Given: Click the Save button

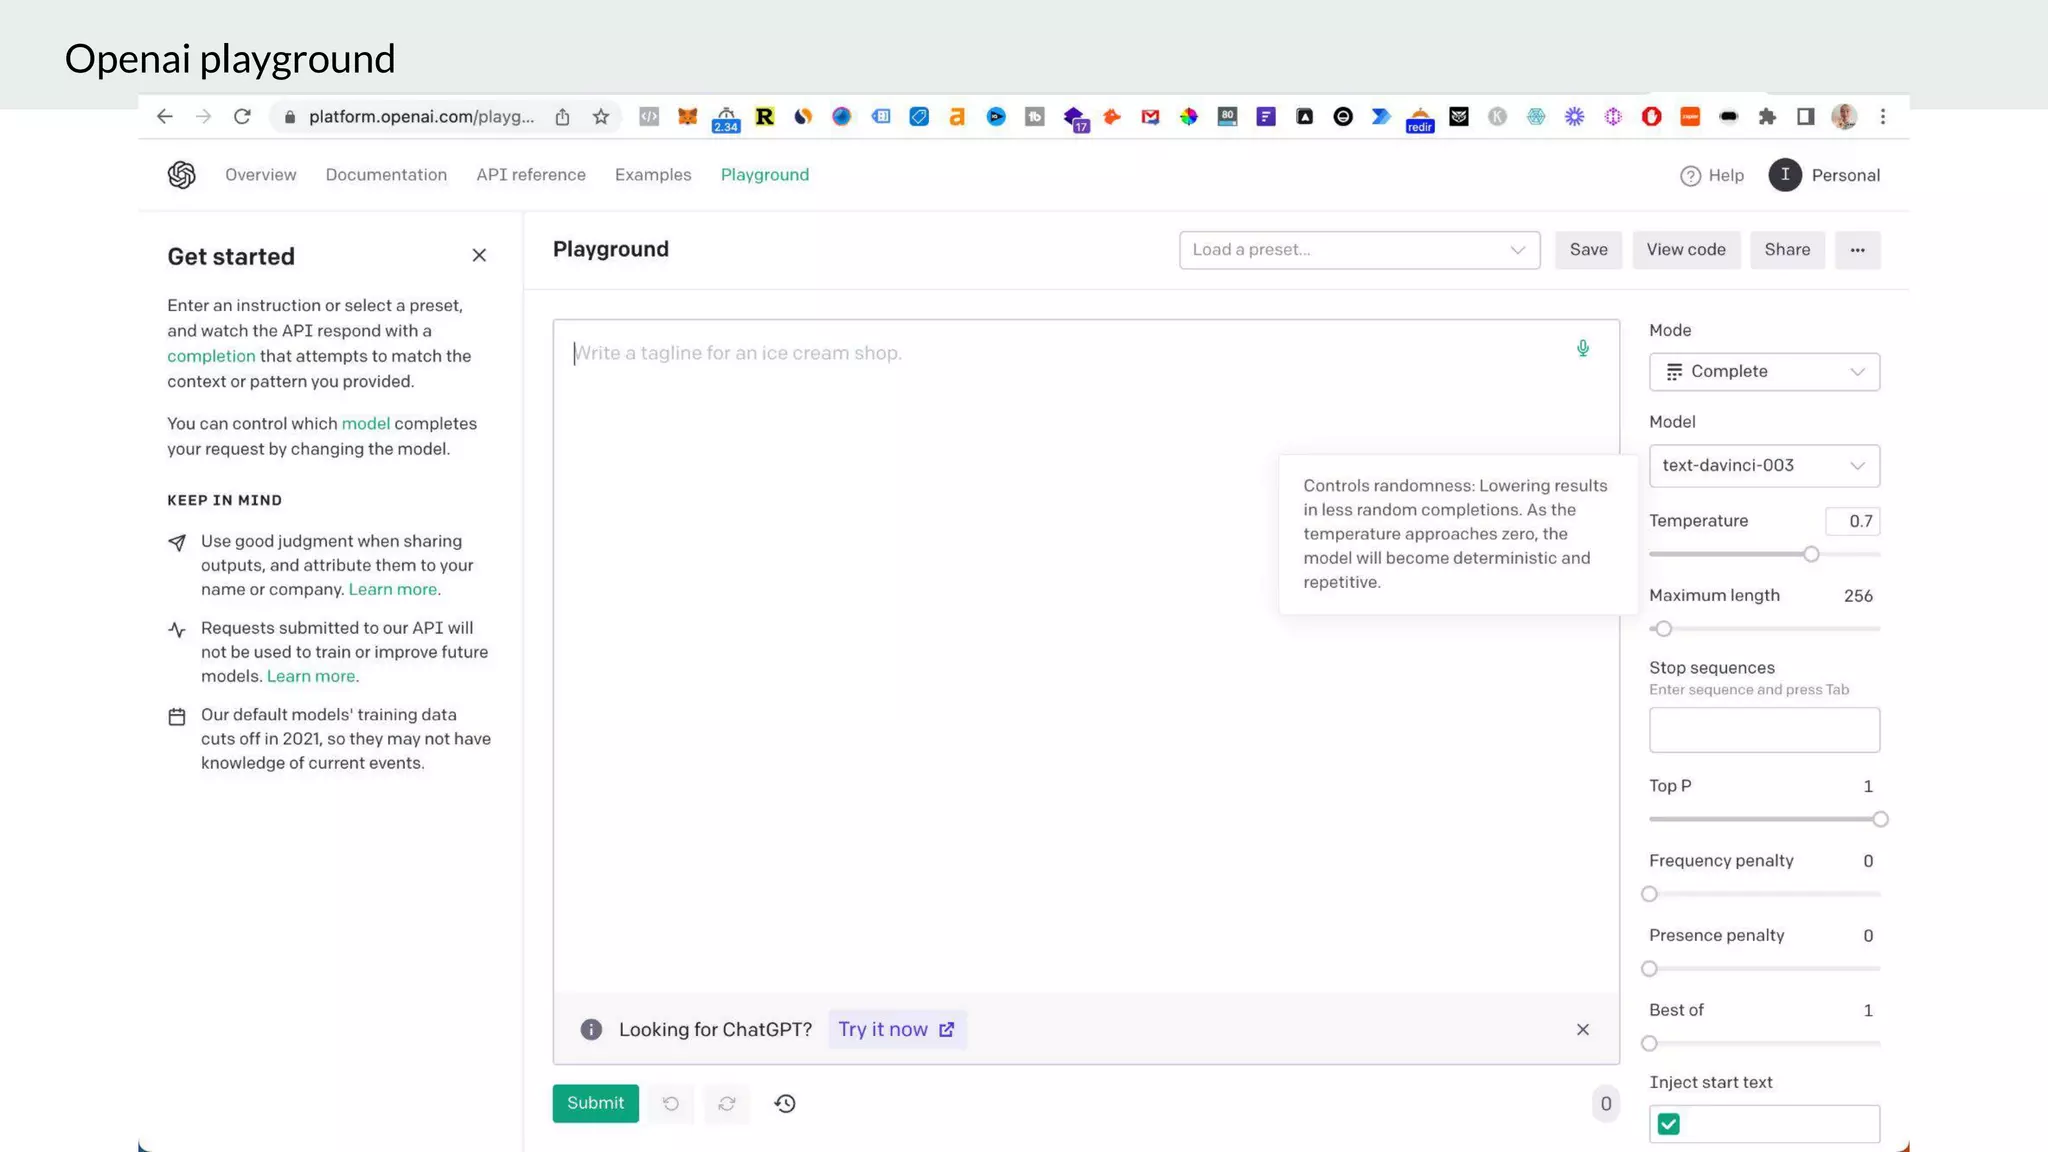Looking at the screenshot, I should point(1588,250).
